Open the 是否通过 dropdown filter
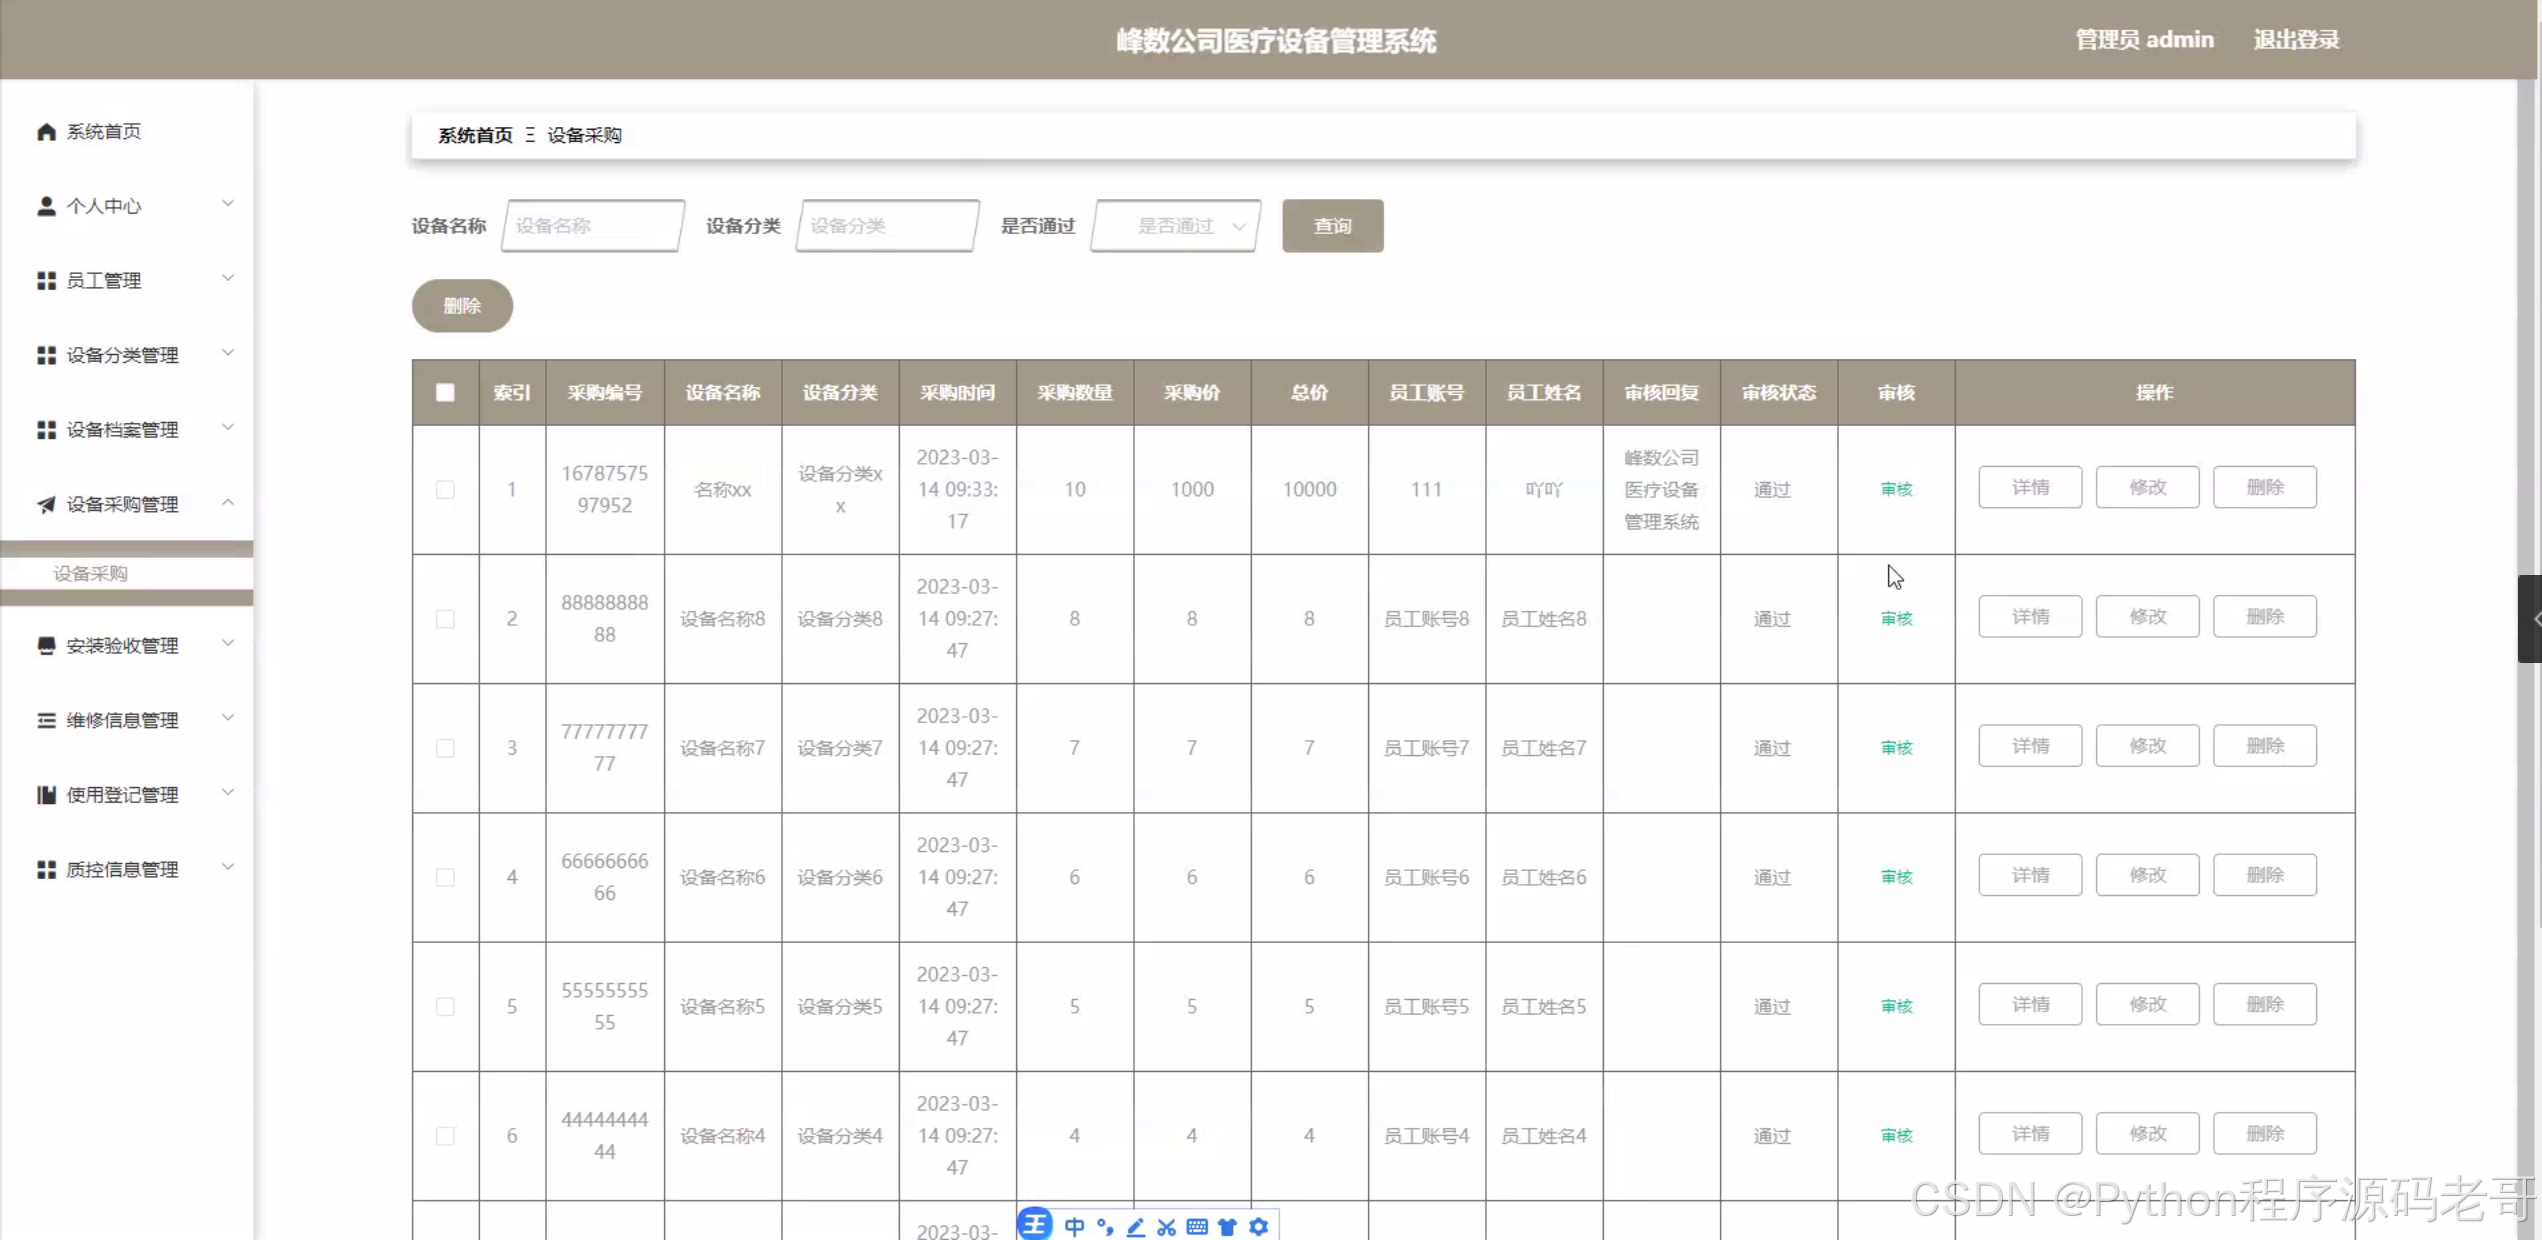Viewport: 2542px width, 1240px height. (1176, 226)
